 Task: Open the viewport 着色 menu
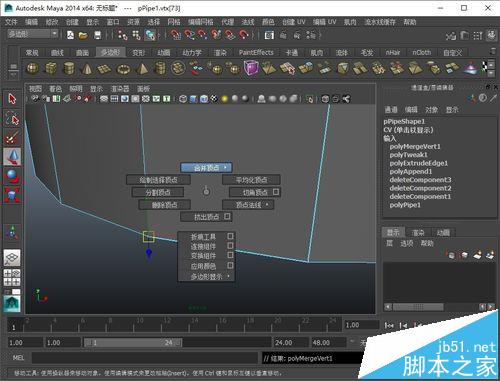[55, 89]
